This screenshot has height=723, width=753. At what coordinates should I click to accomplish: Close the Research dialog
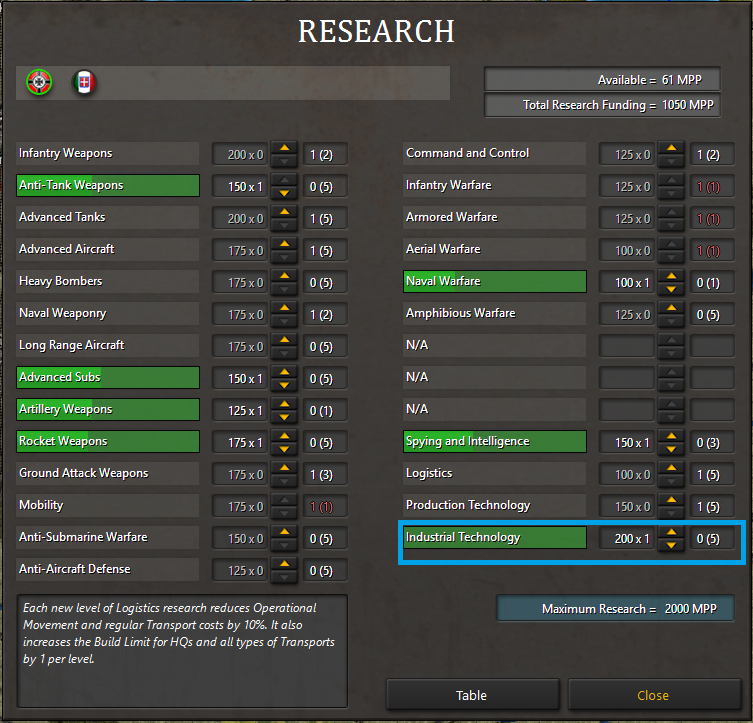tap(654, 695)
